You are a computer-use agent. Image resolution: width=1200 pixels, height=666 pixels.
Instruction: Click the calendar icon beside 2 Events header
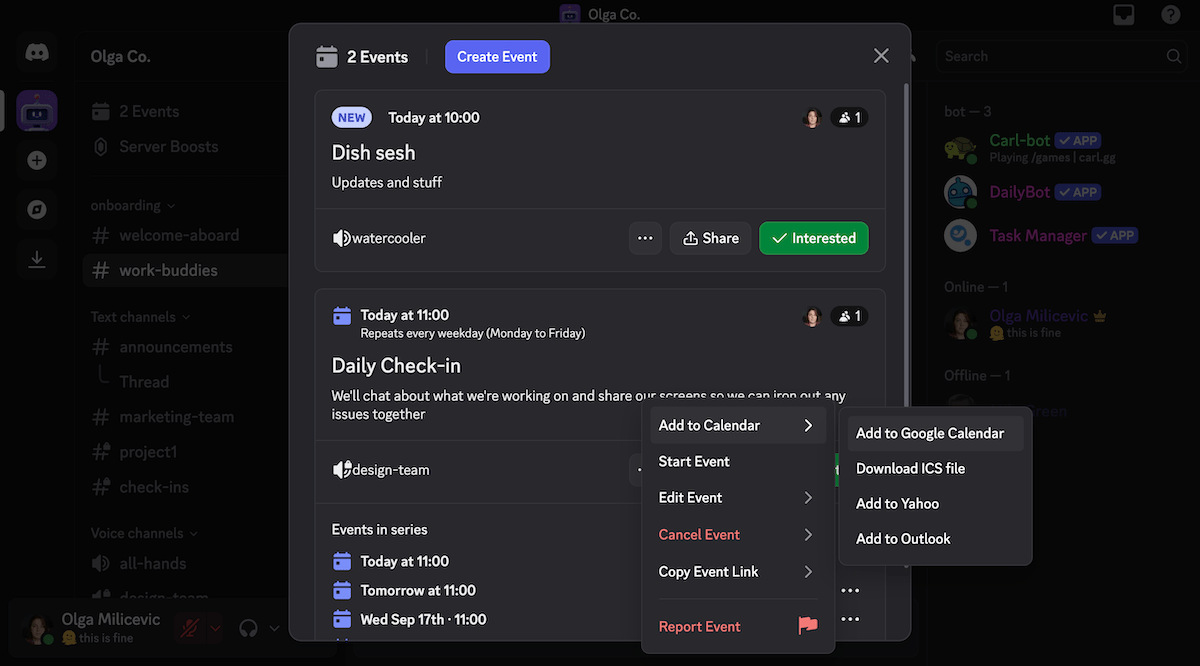[327, 57]
